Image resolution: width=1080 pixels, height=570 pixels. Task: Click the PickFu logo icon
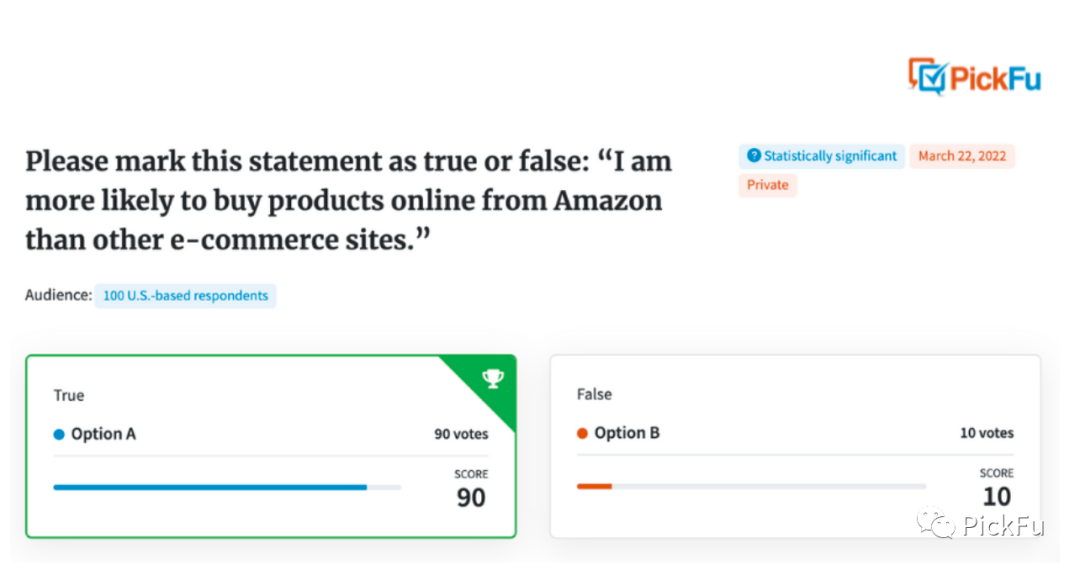[927, 77]
